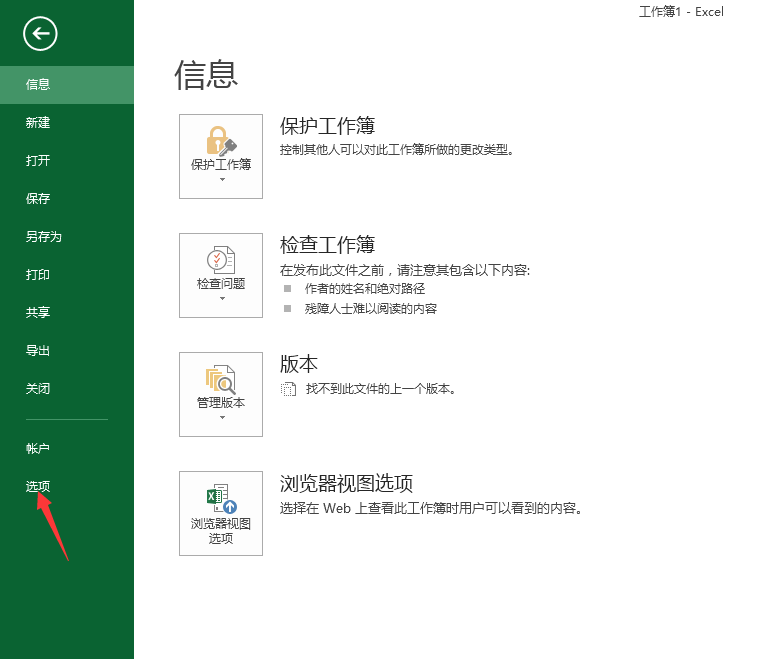
Task: Click the 控制其他人可以对此工作簿 description
Action: (x=397, y=150)
